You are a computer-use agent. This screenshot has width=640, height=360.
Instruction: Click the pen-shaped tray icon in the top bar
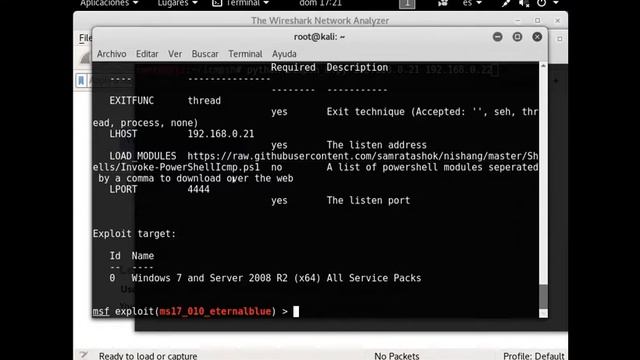[506, 3]
